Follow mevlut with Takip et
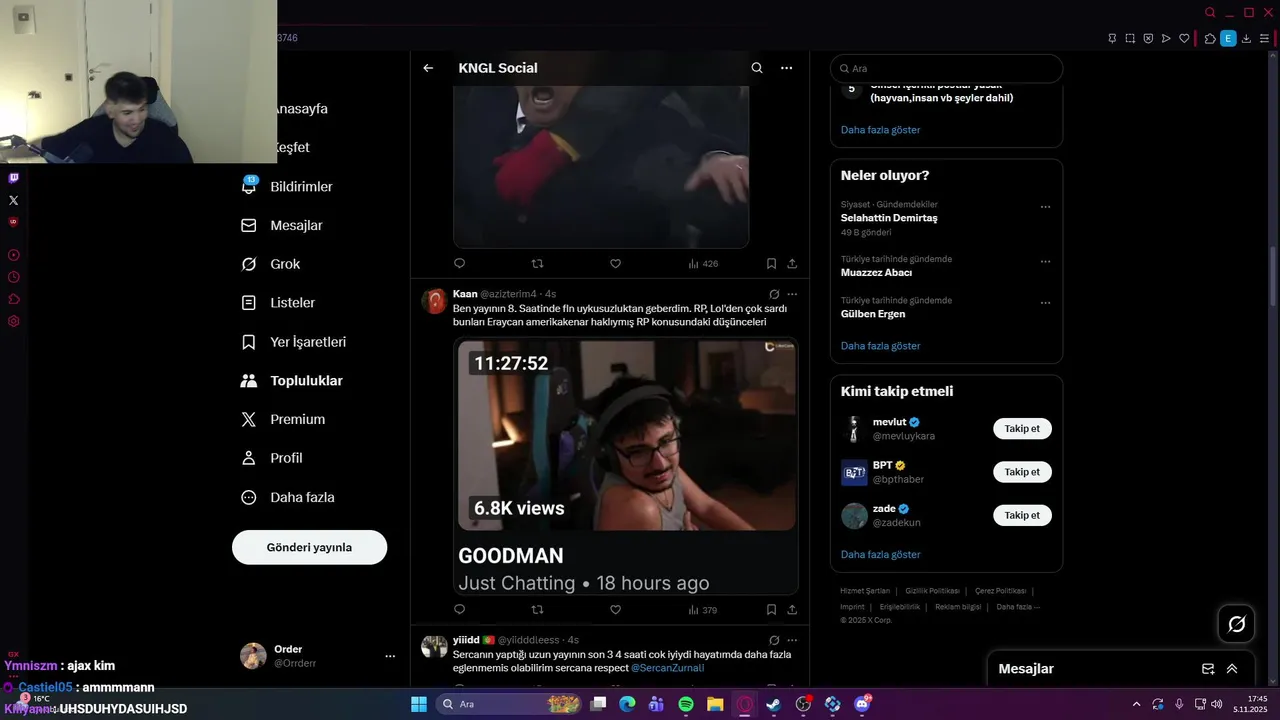 pyautogui.click(x=1022, y=429)
